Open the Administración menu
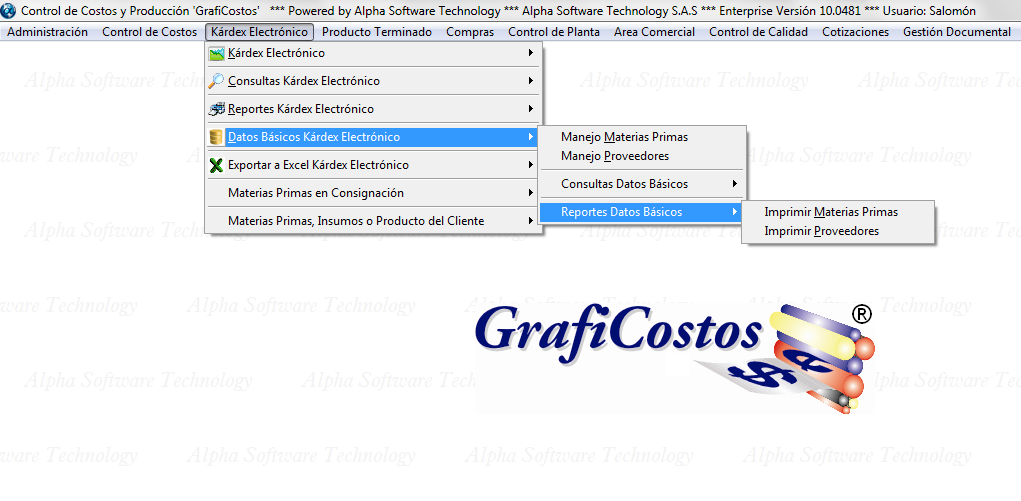 47,32
